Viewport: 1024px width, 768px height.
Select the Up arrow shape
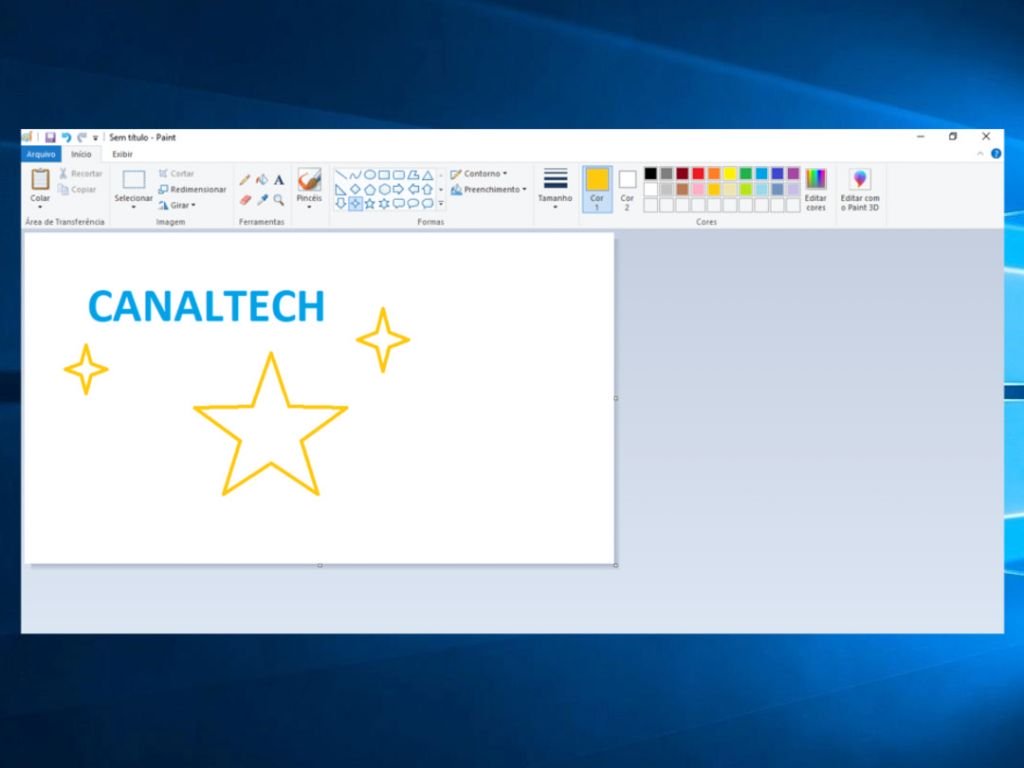point(427,189)
